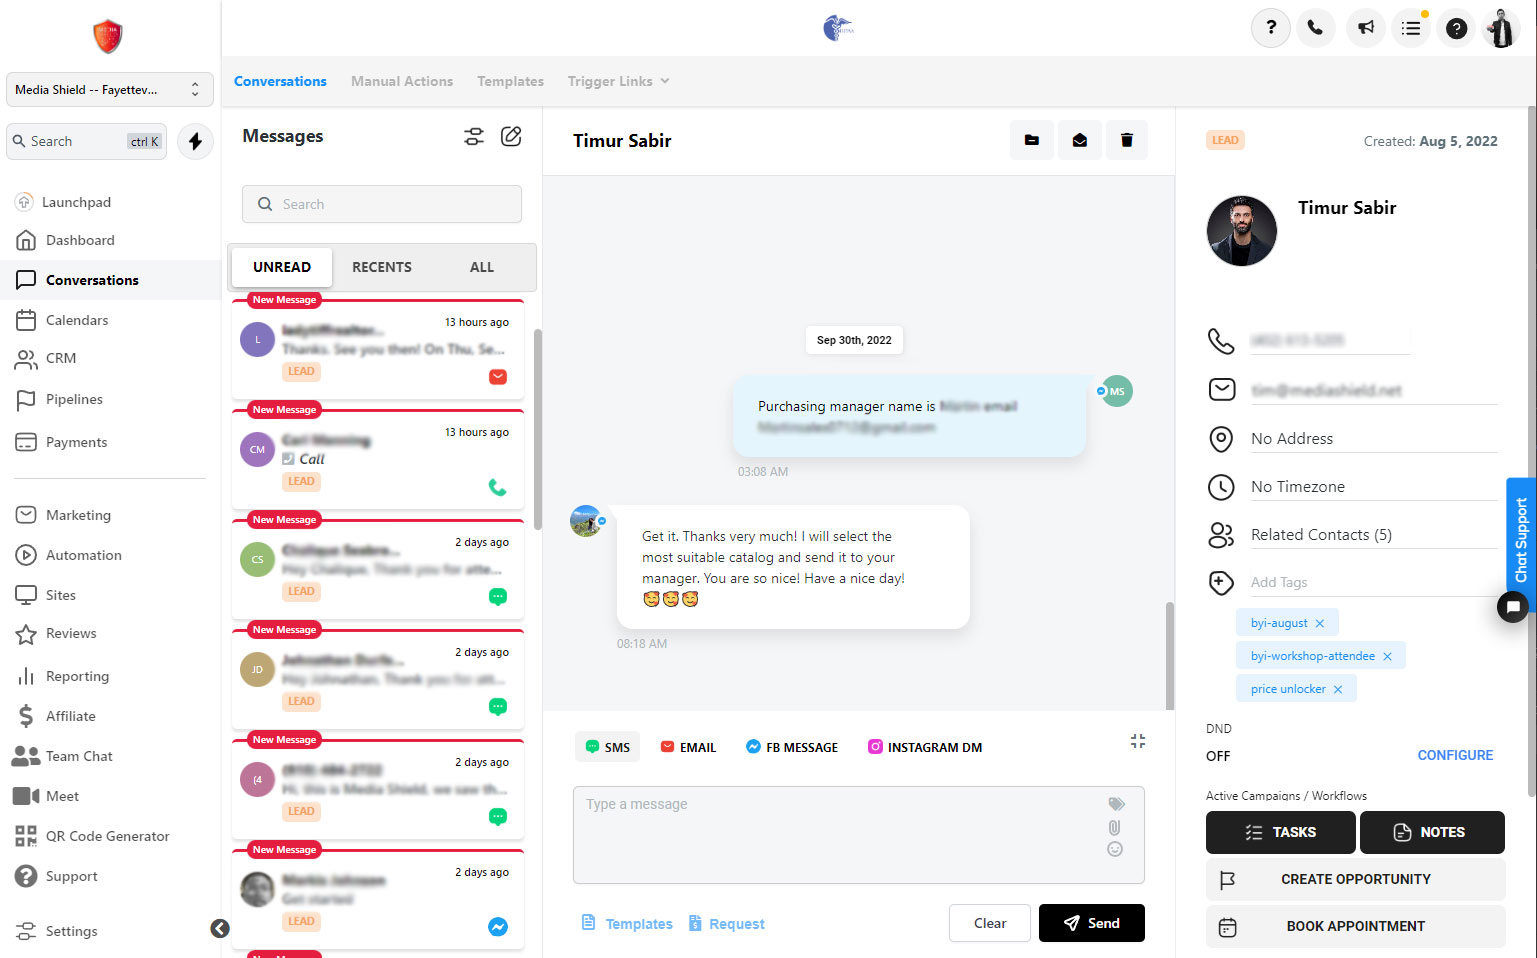Attach a file with the paperclip icon
This screenshot has height=958, width=1537.
(1114, 827)
